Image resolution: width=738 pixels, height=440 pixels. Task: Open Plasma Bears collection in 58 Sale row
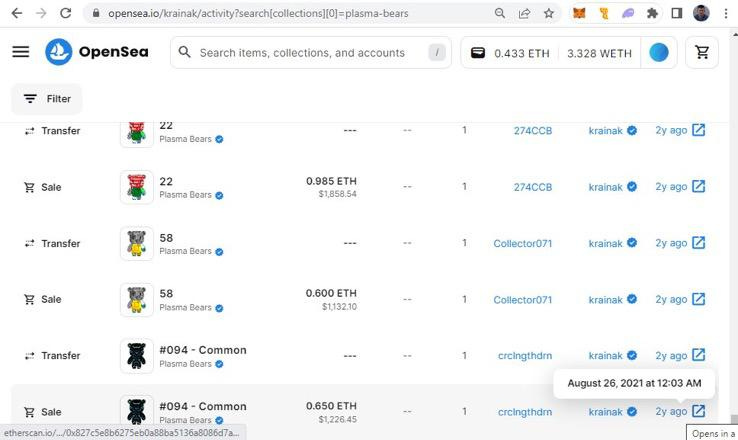coord(185,307)
